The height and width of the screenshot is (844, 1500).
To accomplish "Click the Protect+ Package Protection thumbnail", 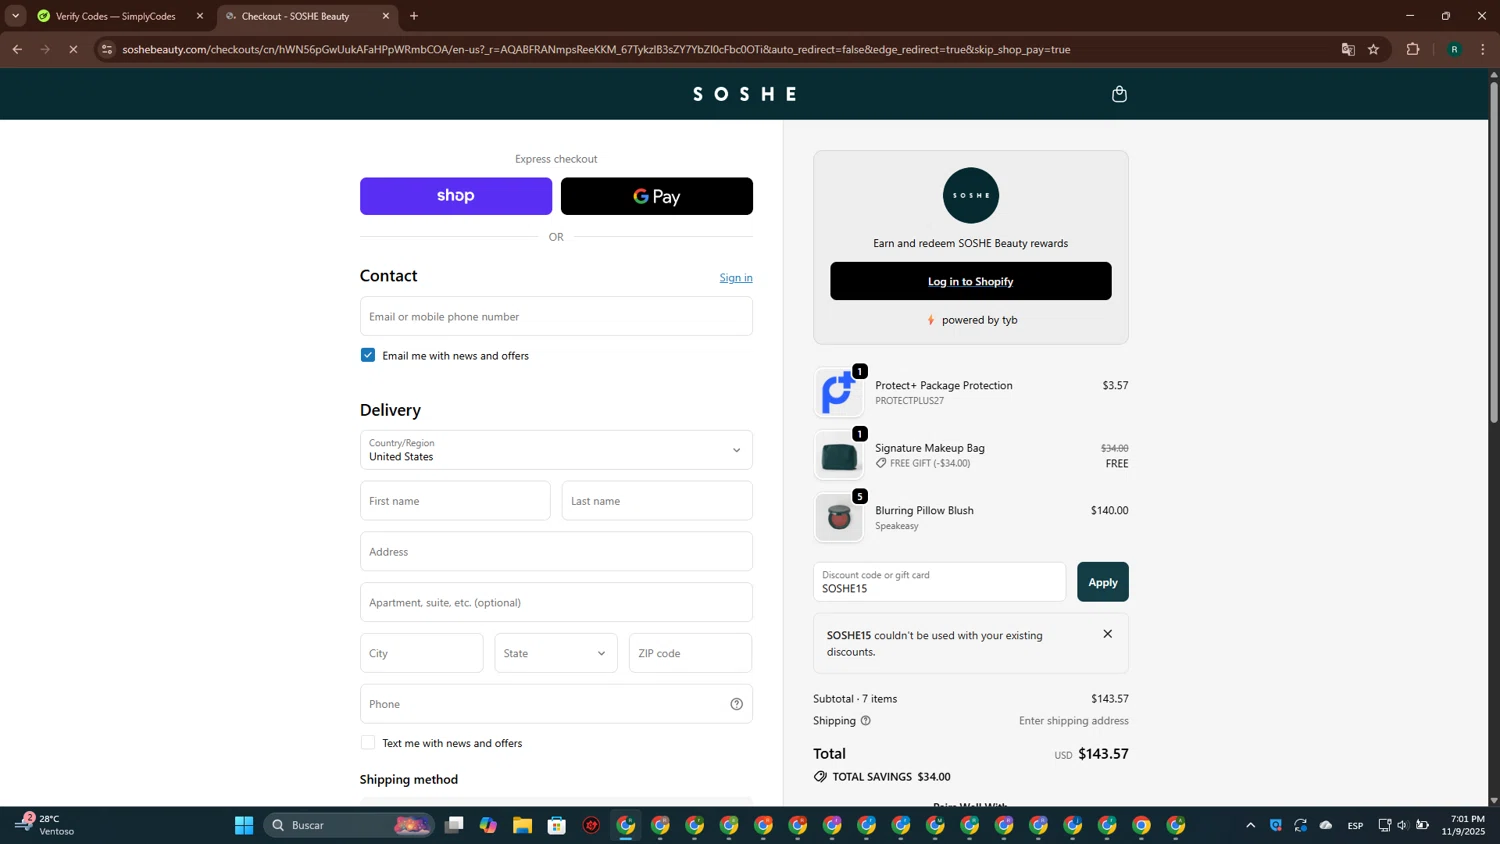I will [x=838, y=392].
